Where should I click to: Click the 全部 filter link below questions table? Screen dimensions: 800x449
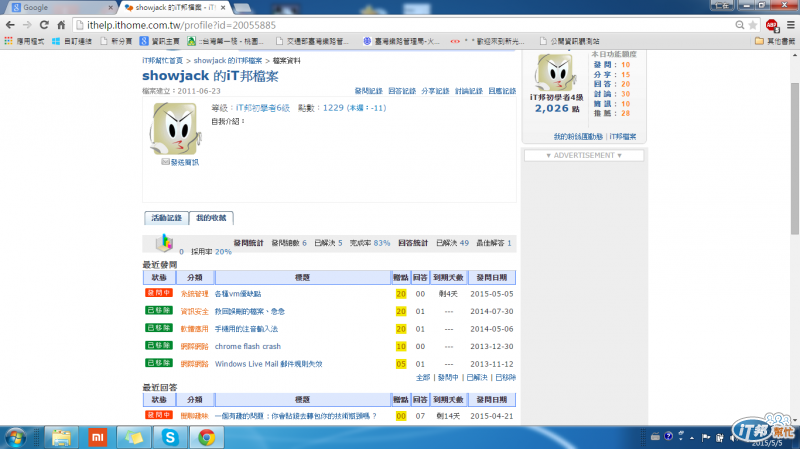point(423,378)
